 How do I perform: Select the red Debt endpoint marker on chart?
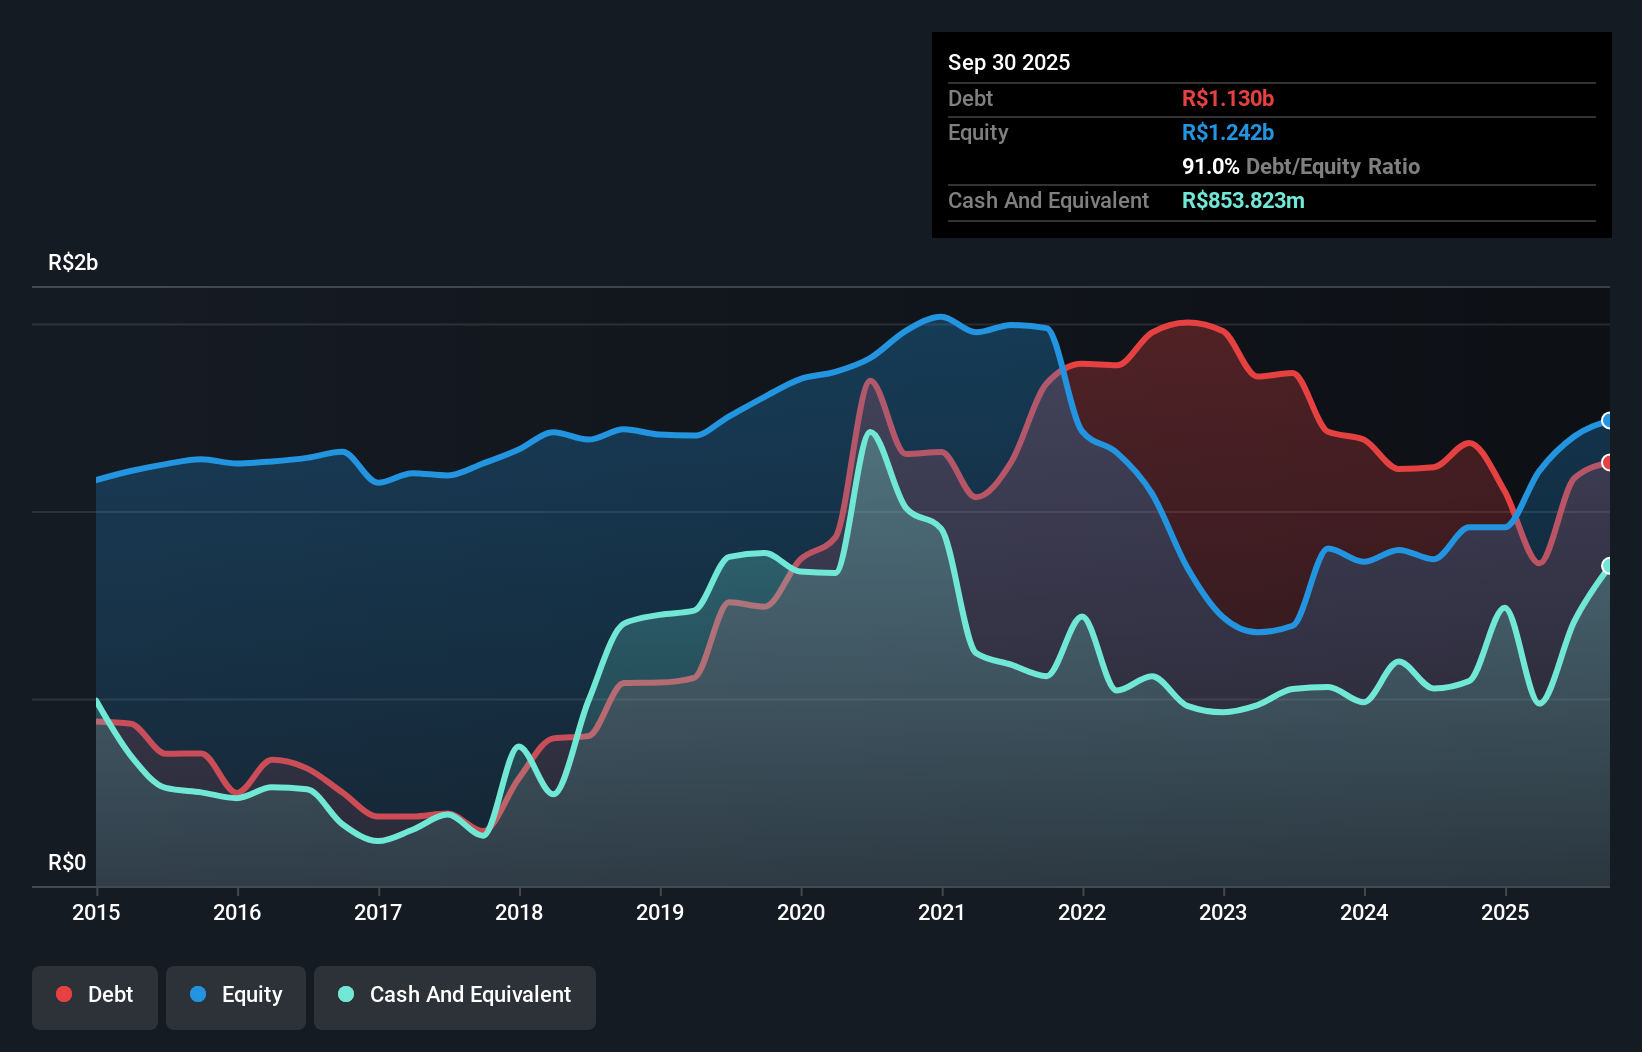1608,462
